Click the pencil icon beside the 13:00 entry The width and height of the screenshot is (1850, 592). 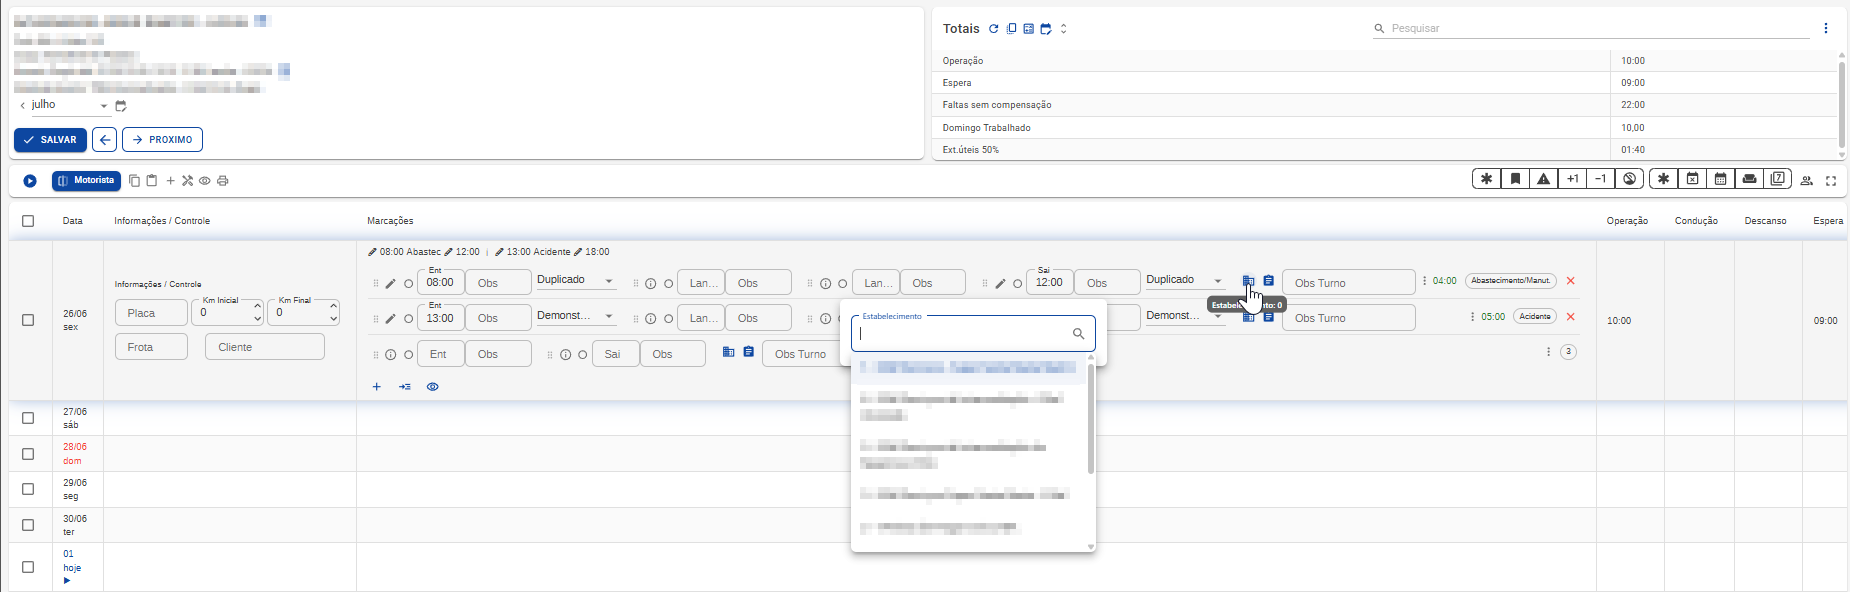point(391,319)
